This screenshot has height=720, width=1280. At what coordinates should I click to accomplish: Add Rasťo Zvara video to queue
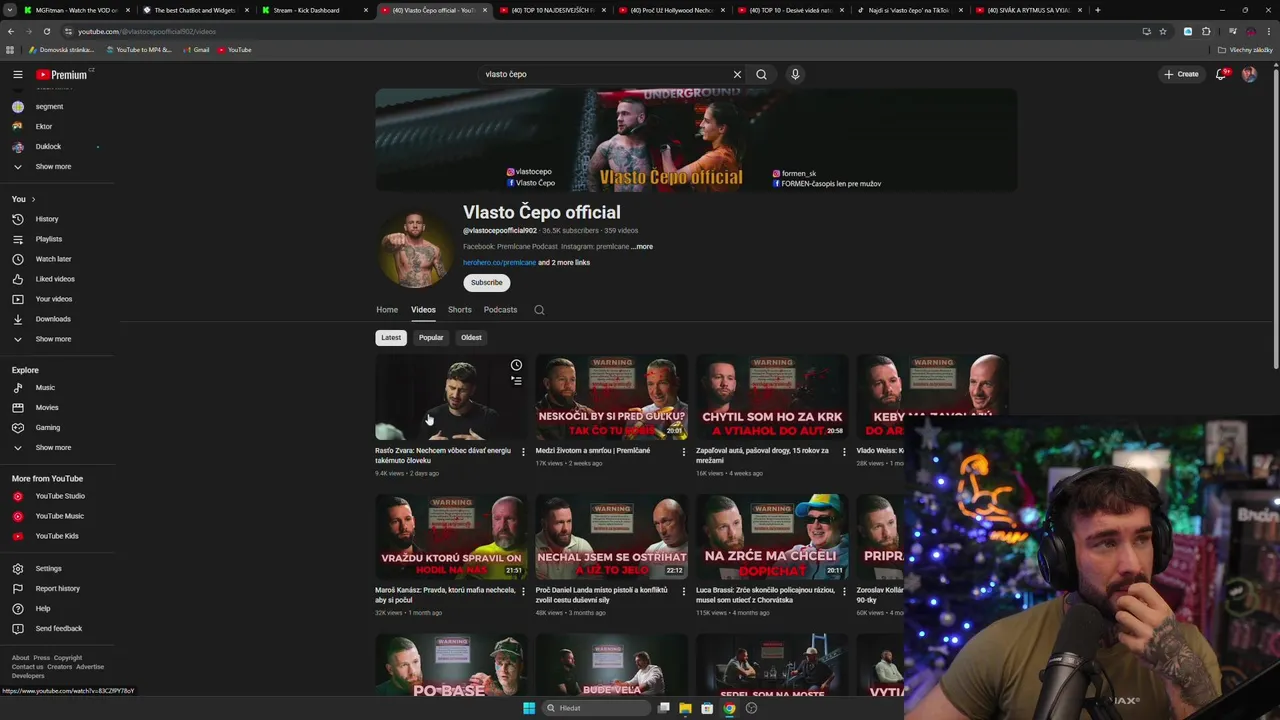tap(516, 380)
